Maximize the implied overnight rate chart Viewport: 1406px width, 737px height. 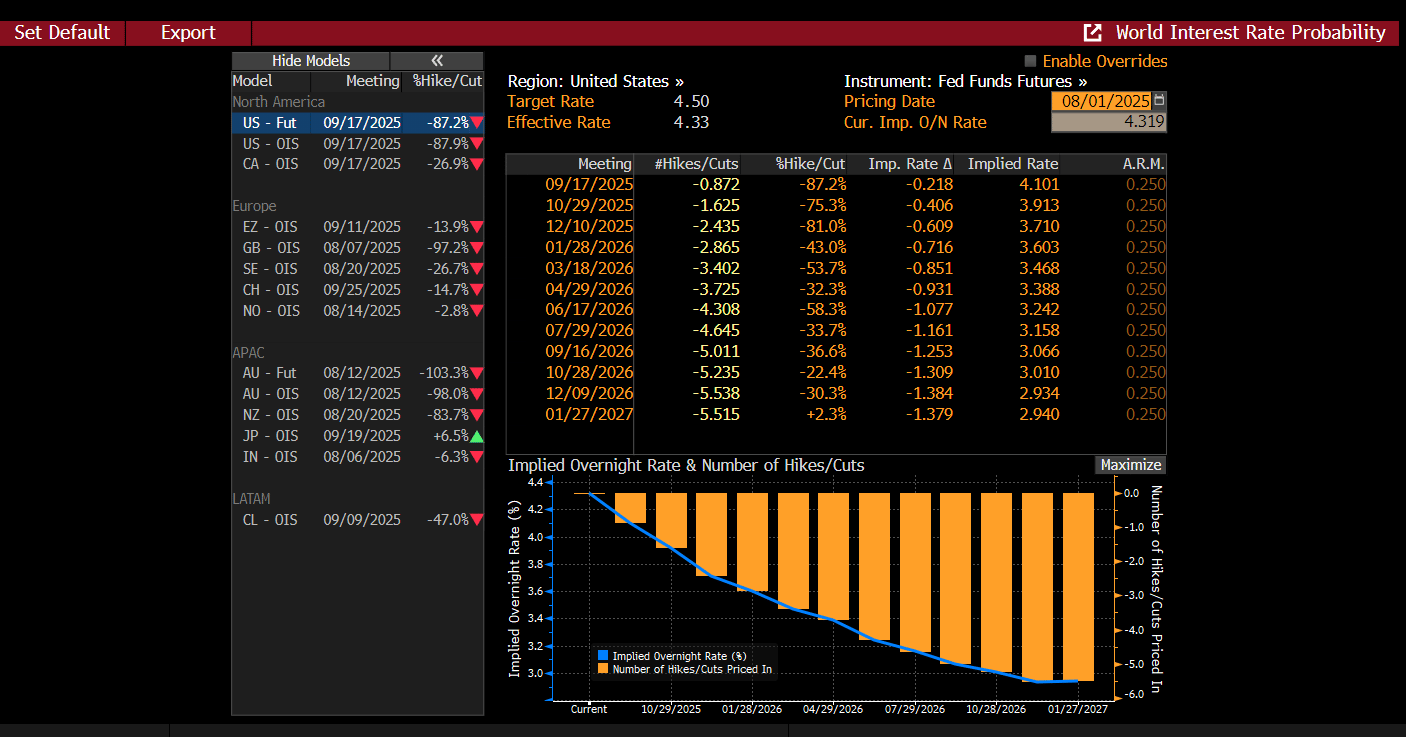click(x=1130, y=465)
